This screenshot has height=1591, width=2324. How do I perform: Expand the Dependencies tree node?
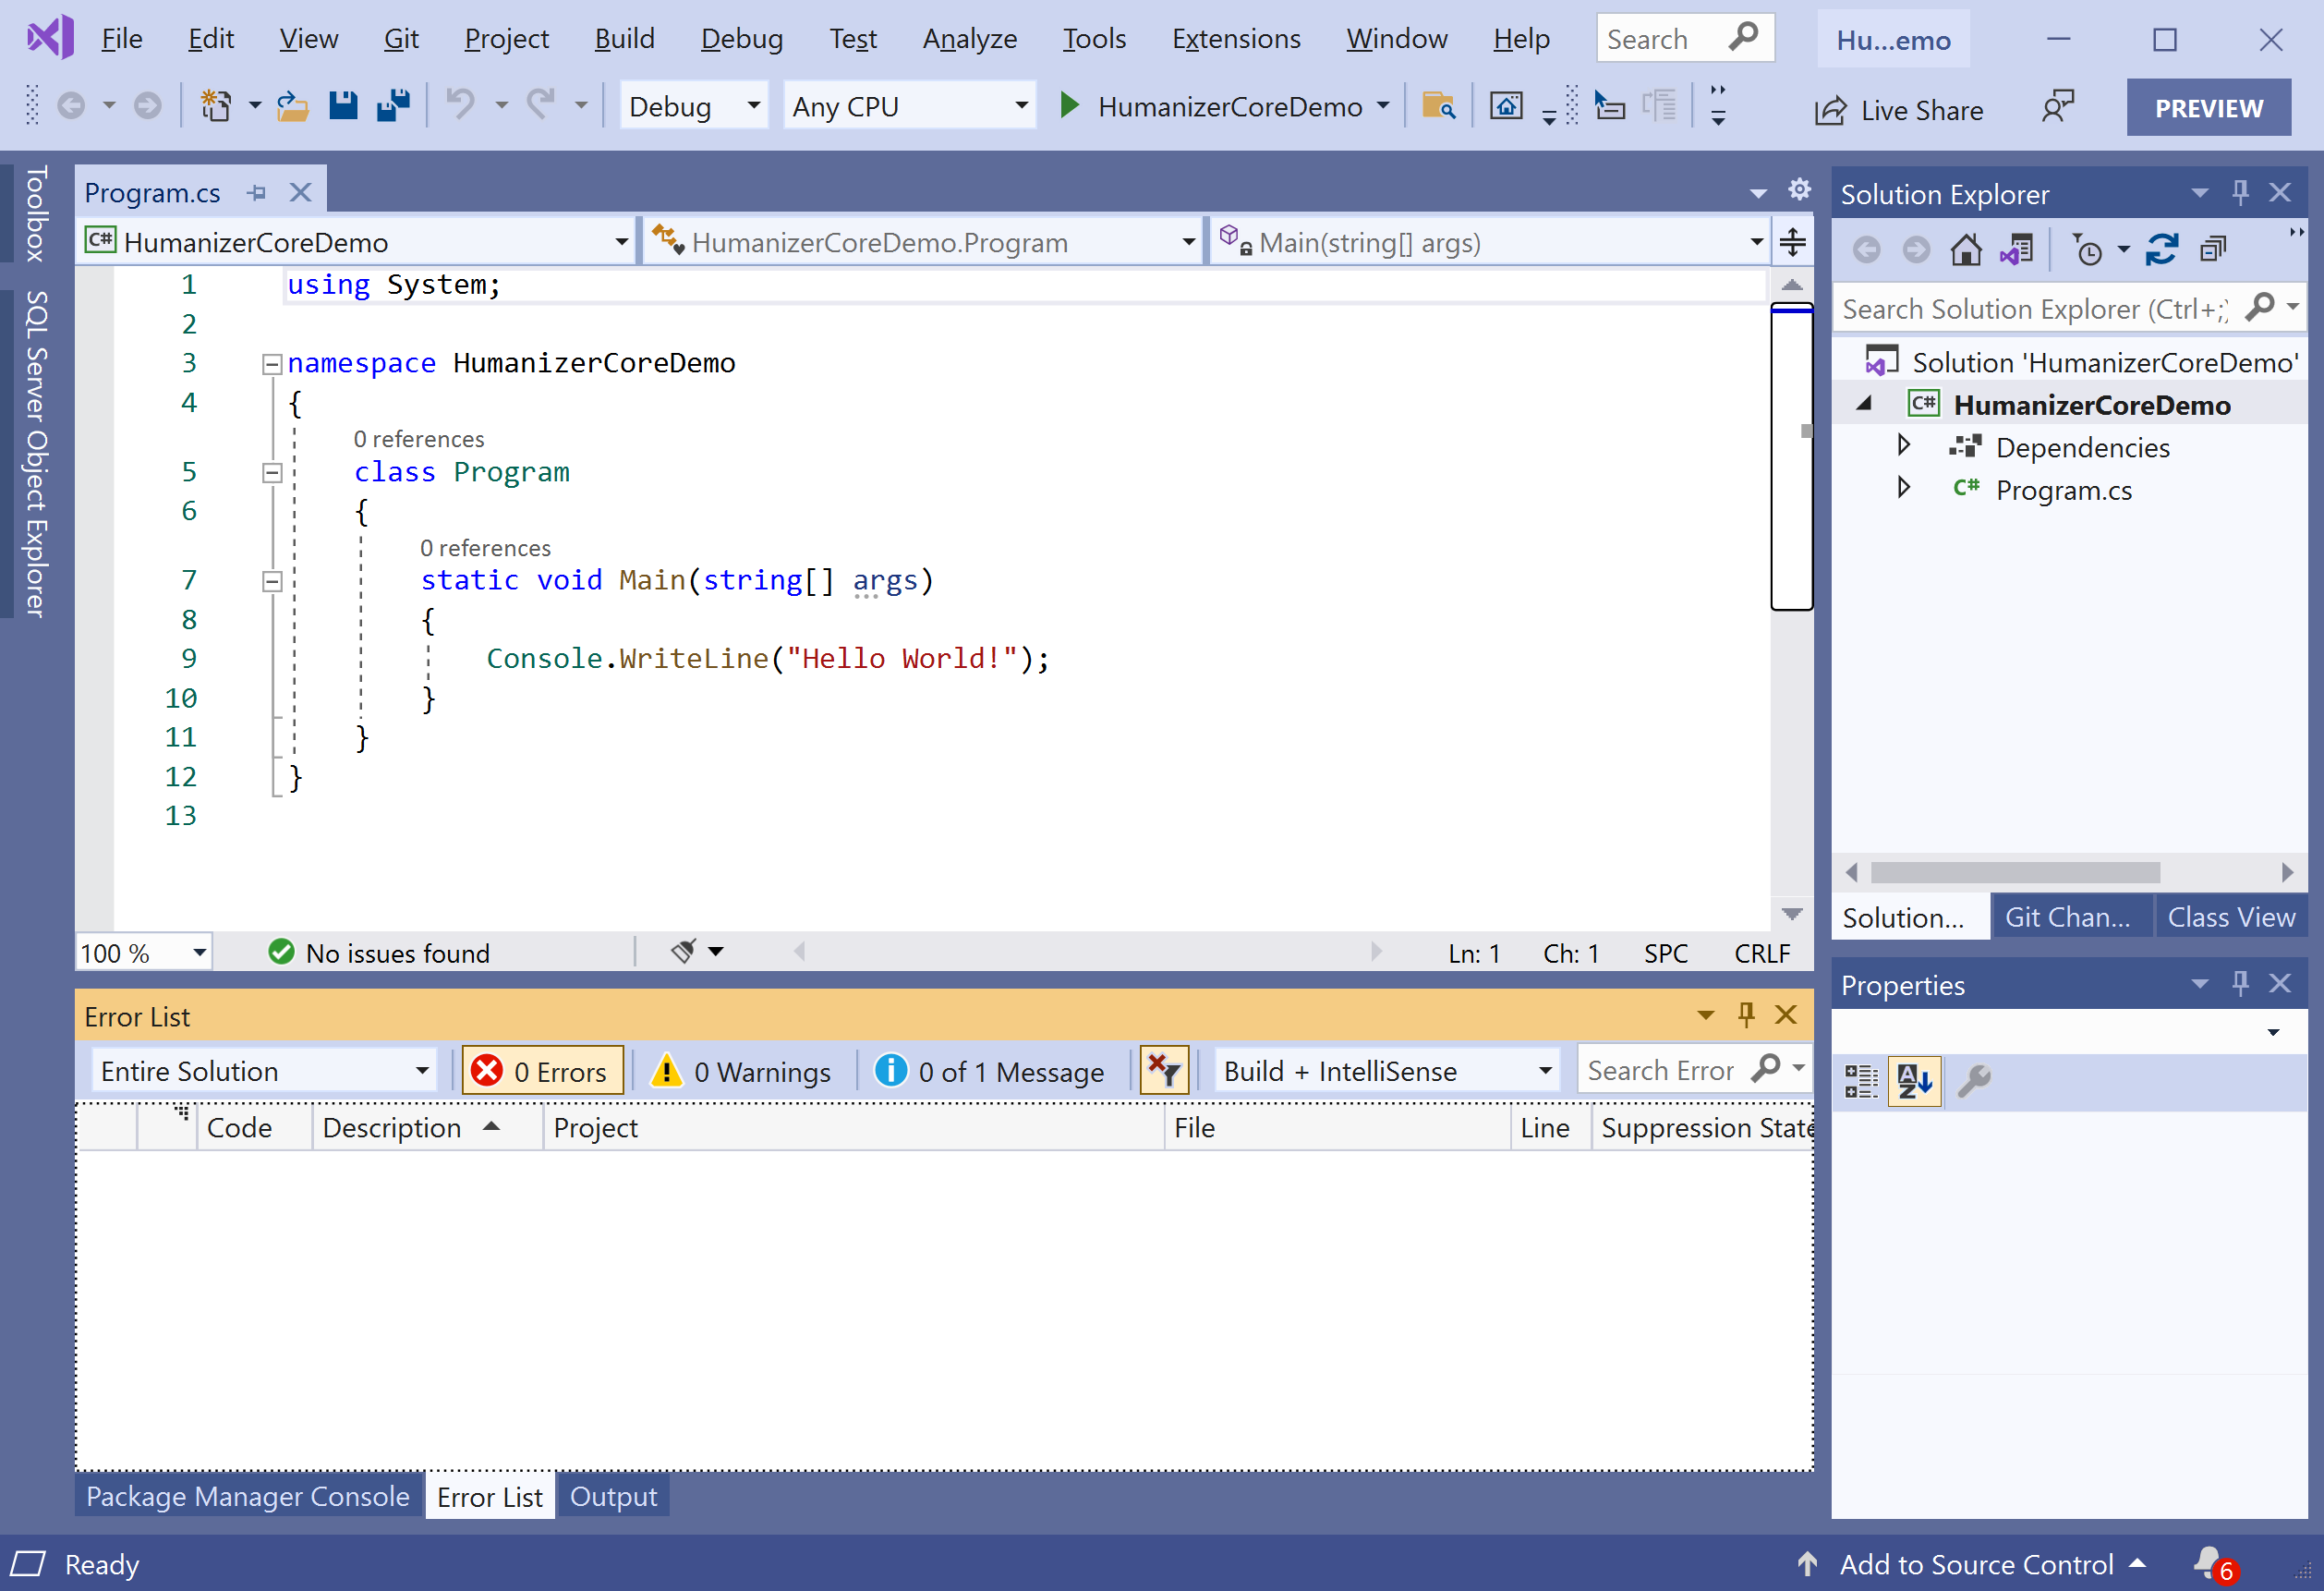(1904, 445)
